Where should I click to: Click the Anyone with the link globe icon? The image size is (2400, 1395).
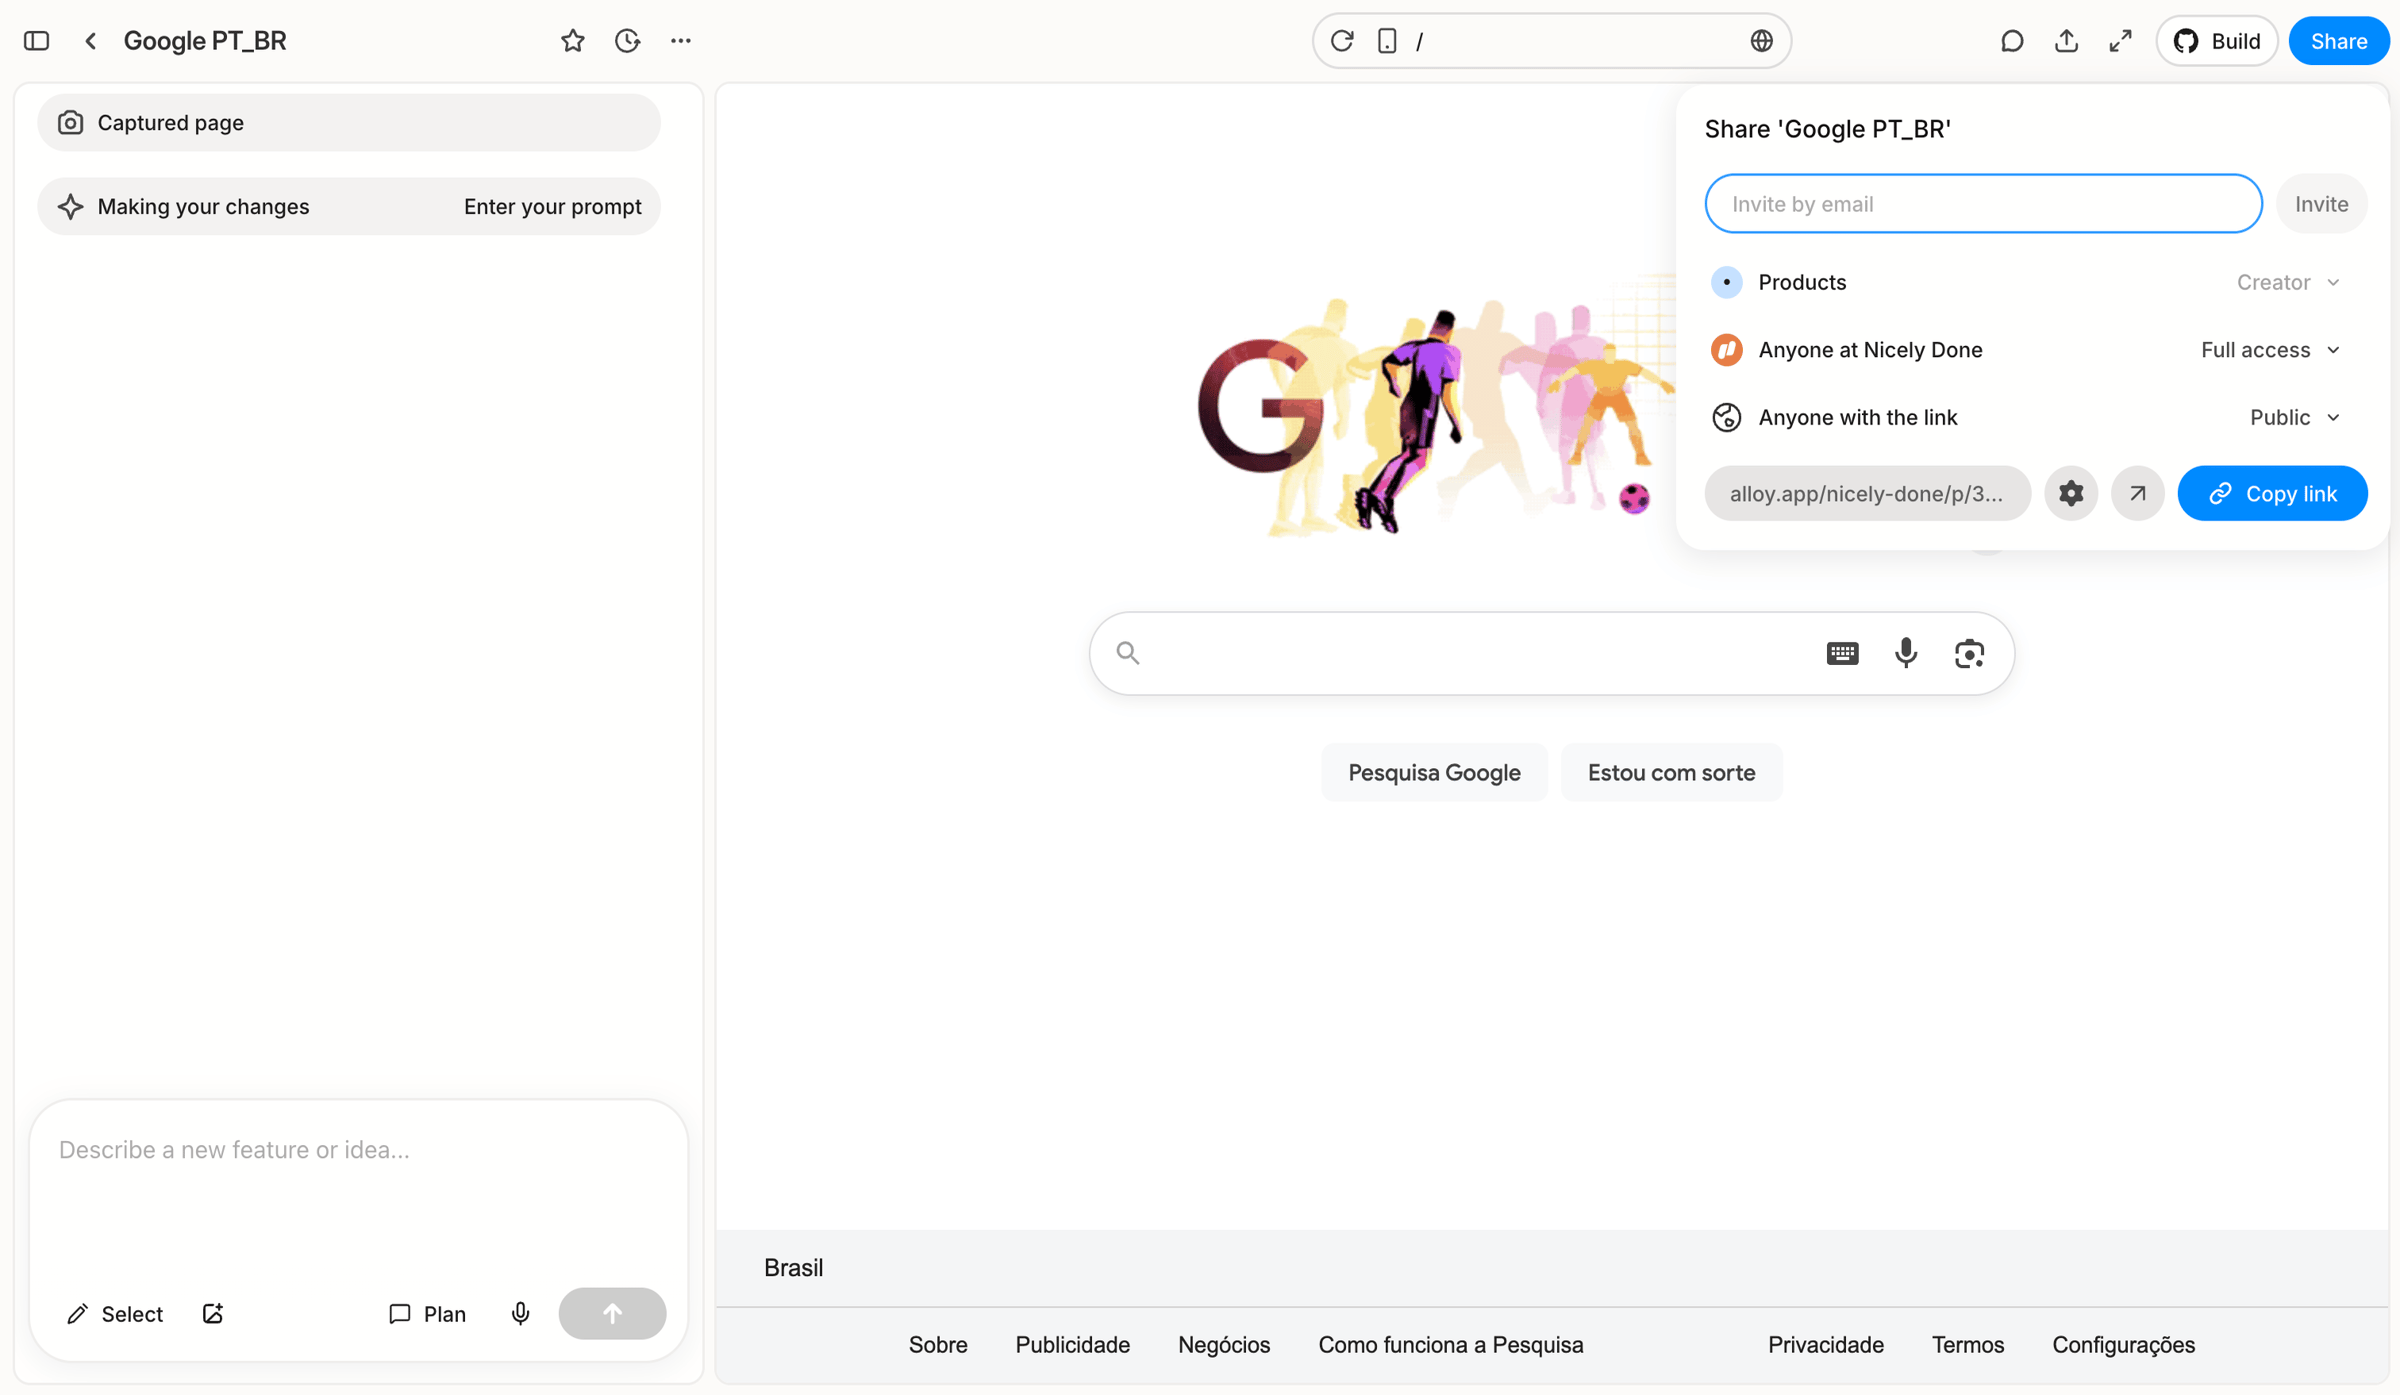[x=1727, y=417]
